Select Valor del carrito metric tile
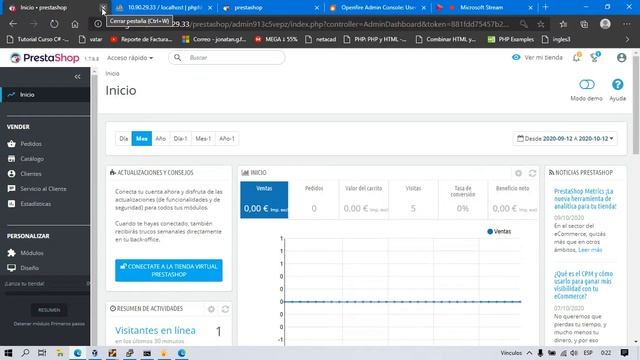 tap(364, 200)
